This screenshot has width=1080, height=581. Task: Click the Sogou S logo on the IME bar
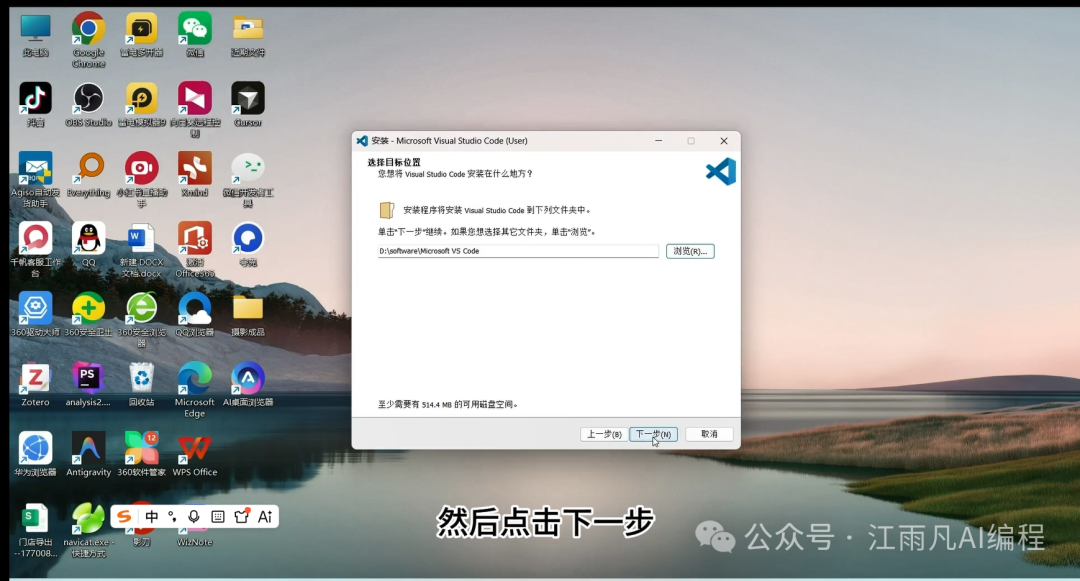(x=124, y=516)
